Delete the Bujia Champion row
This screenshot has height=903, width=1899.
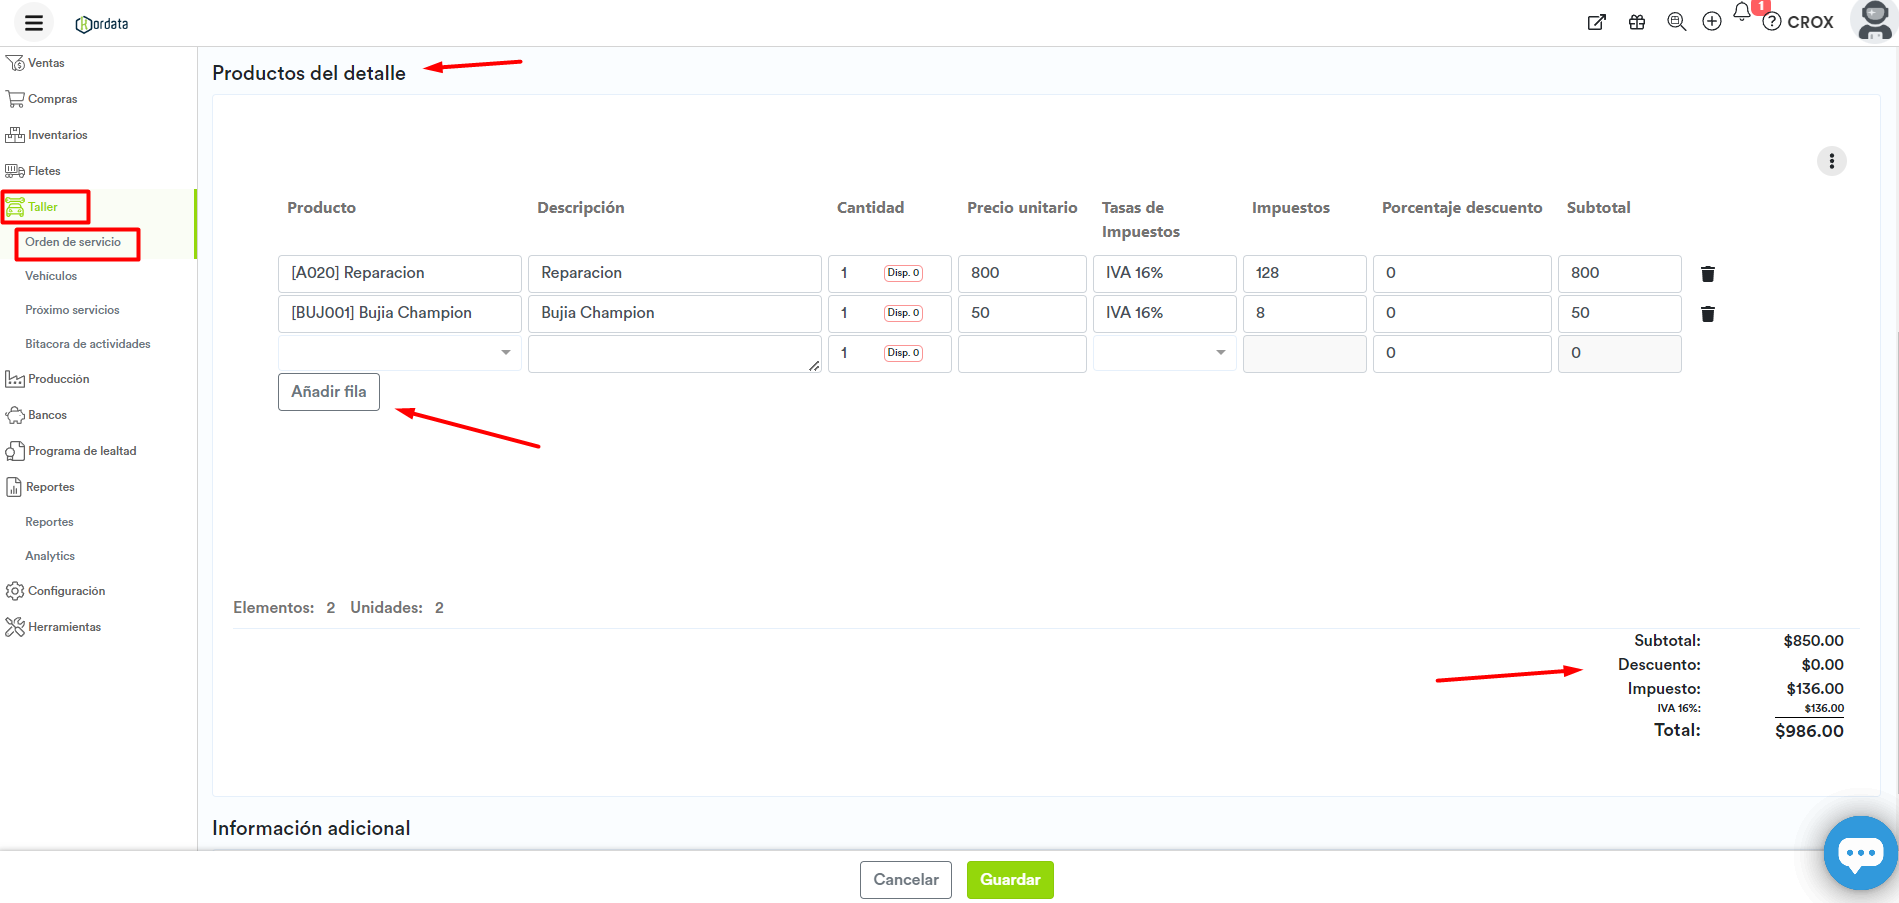1708,314
